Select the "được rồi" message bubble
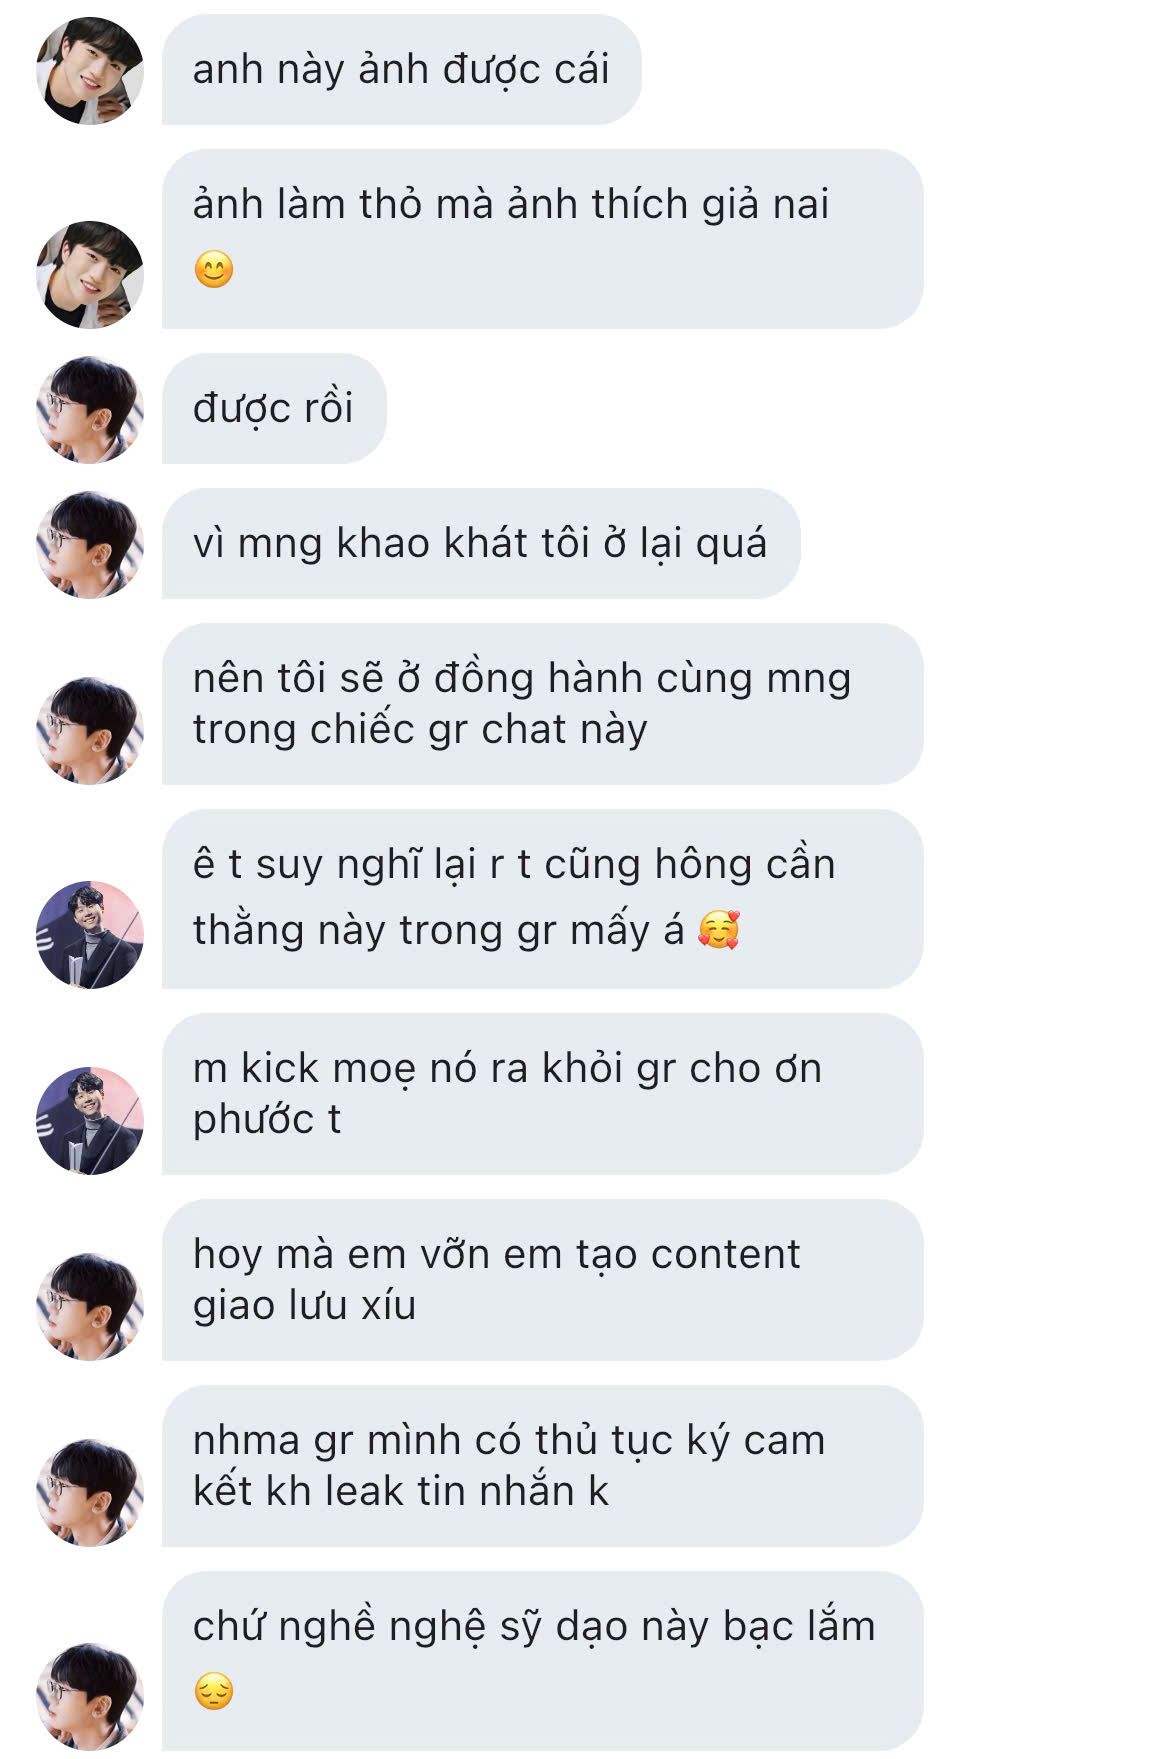This screenshot has width=1170, height=1759. click(274, 408)
